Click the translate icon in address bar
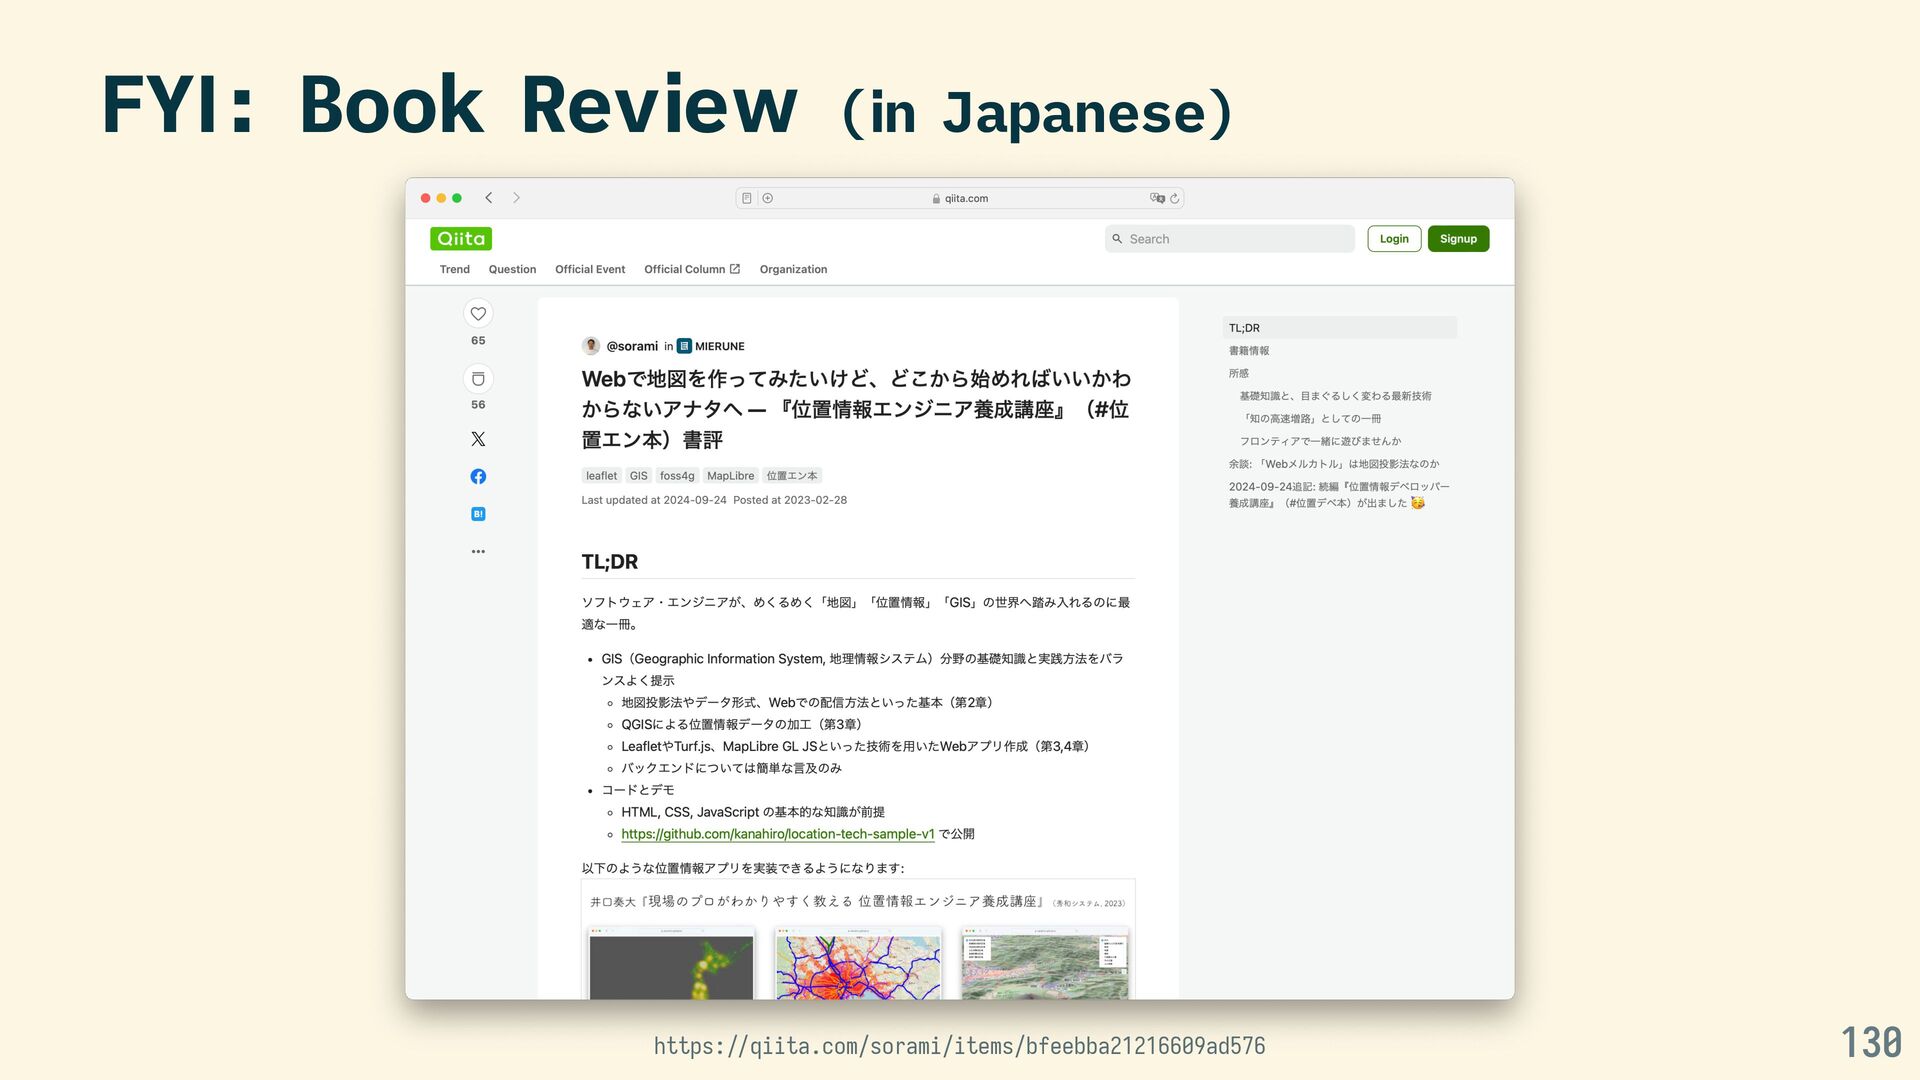The image size is (1920, 1080). [x=1157, y=198]
